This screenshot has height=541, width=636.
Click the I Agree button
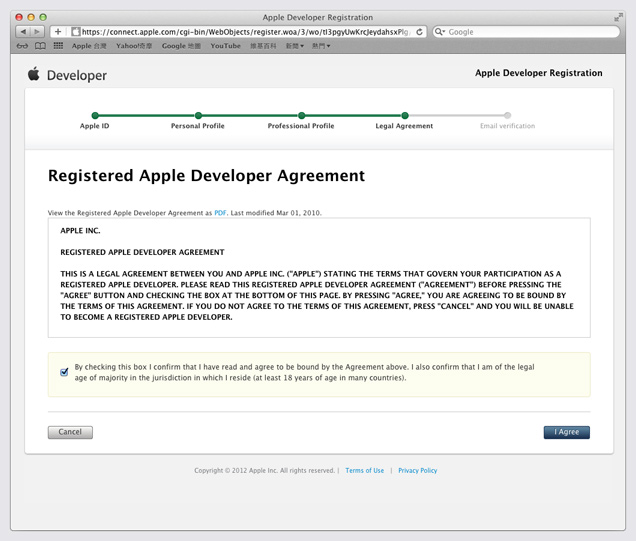[x=567, y=432]
